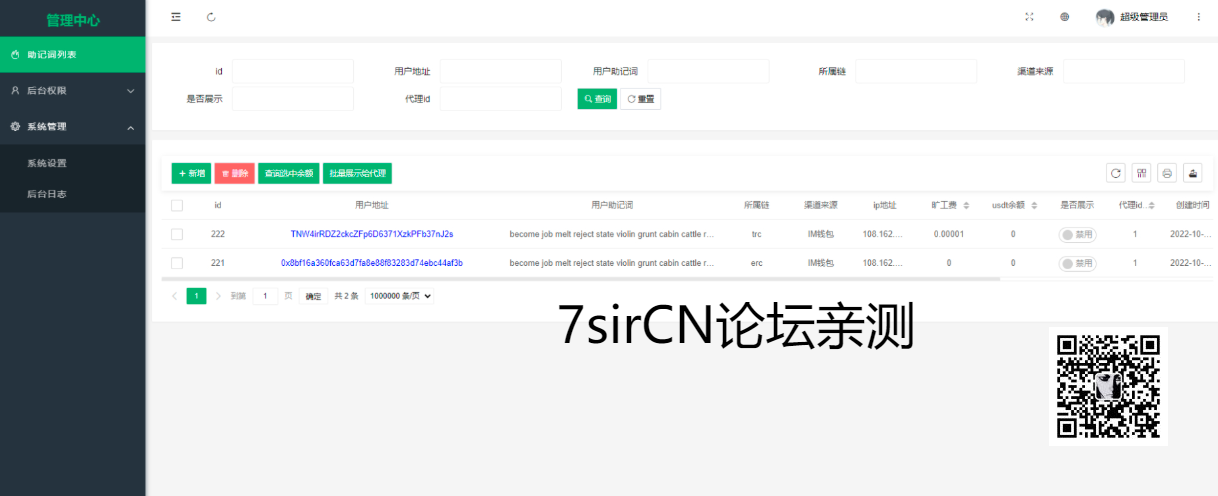Click the green 查询 search button
Viewport: 1218px width, 496px height.
pos(597,99)
